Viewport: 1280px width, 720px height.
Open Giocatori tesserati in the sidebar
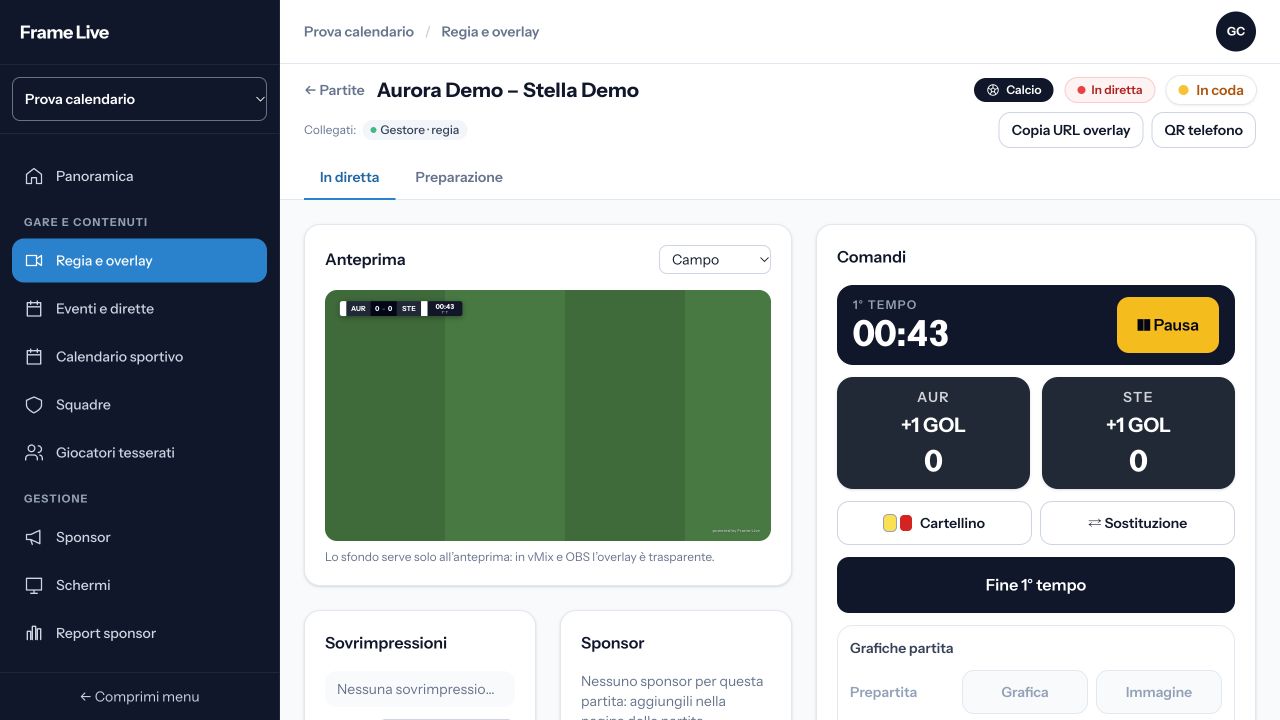[x=139, y=453]
